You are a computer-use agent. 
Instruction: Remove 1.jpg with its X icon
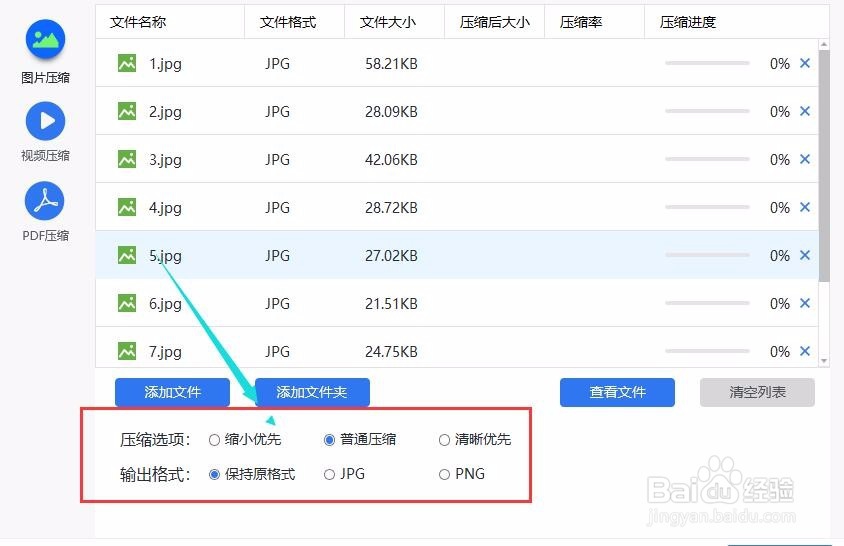click(805, 63)
